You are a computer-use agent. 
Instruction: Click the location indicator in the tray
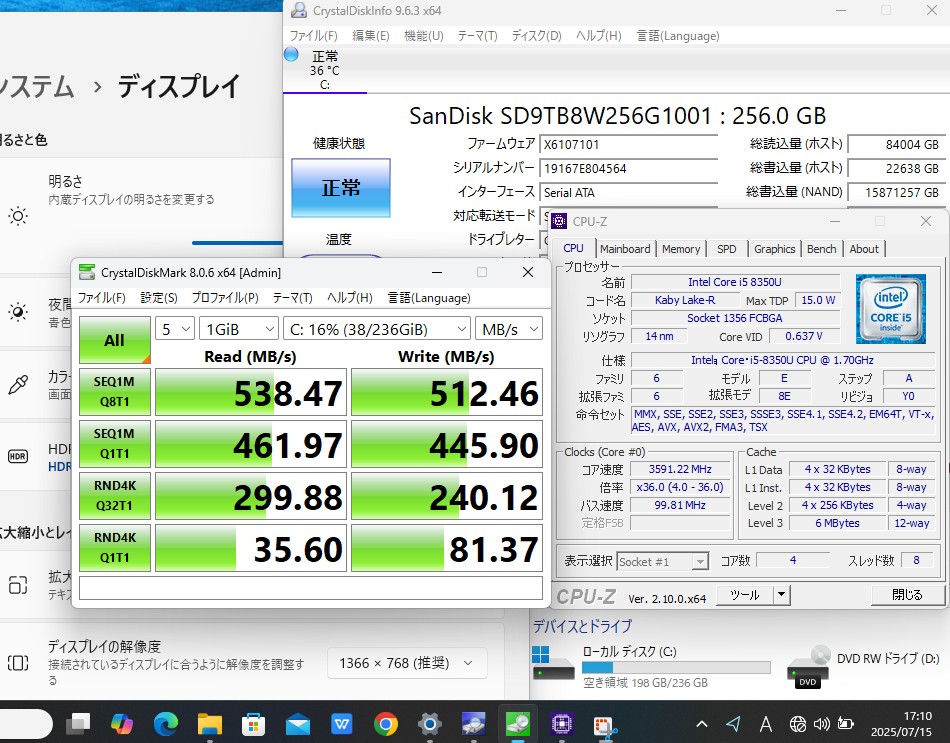click(733, 724)
